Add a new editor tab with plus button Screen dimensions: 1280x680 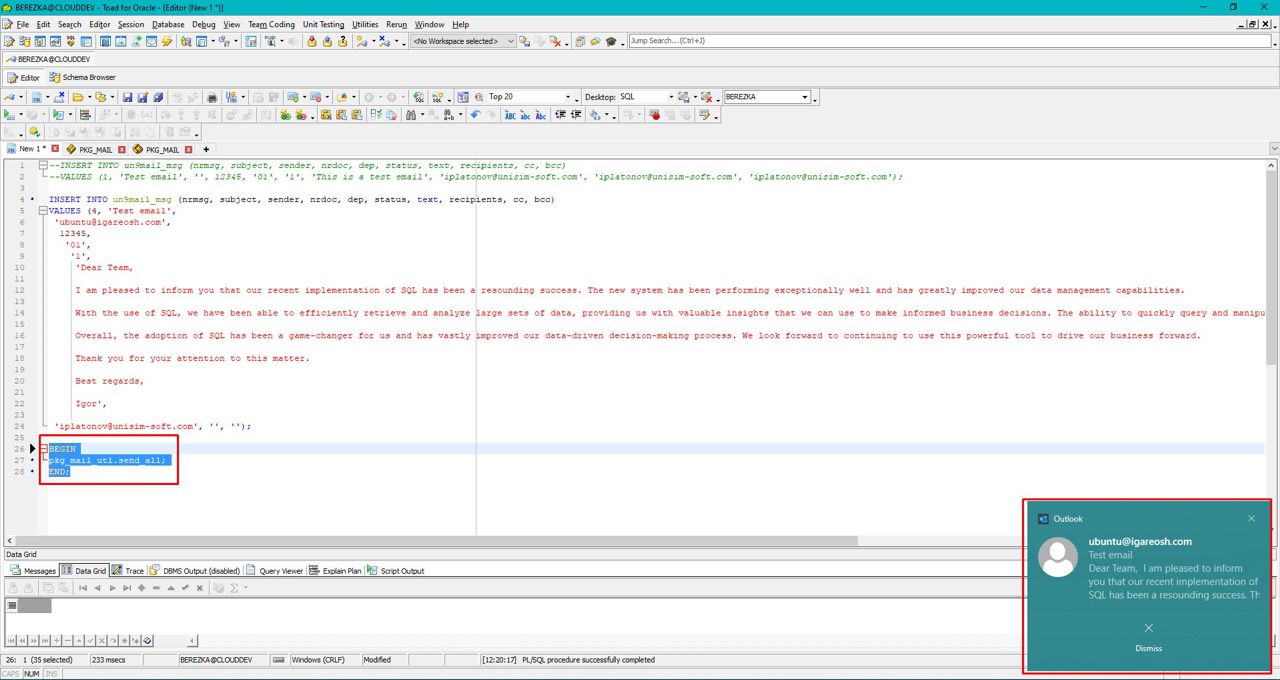tap(206, 149)
